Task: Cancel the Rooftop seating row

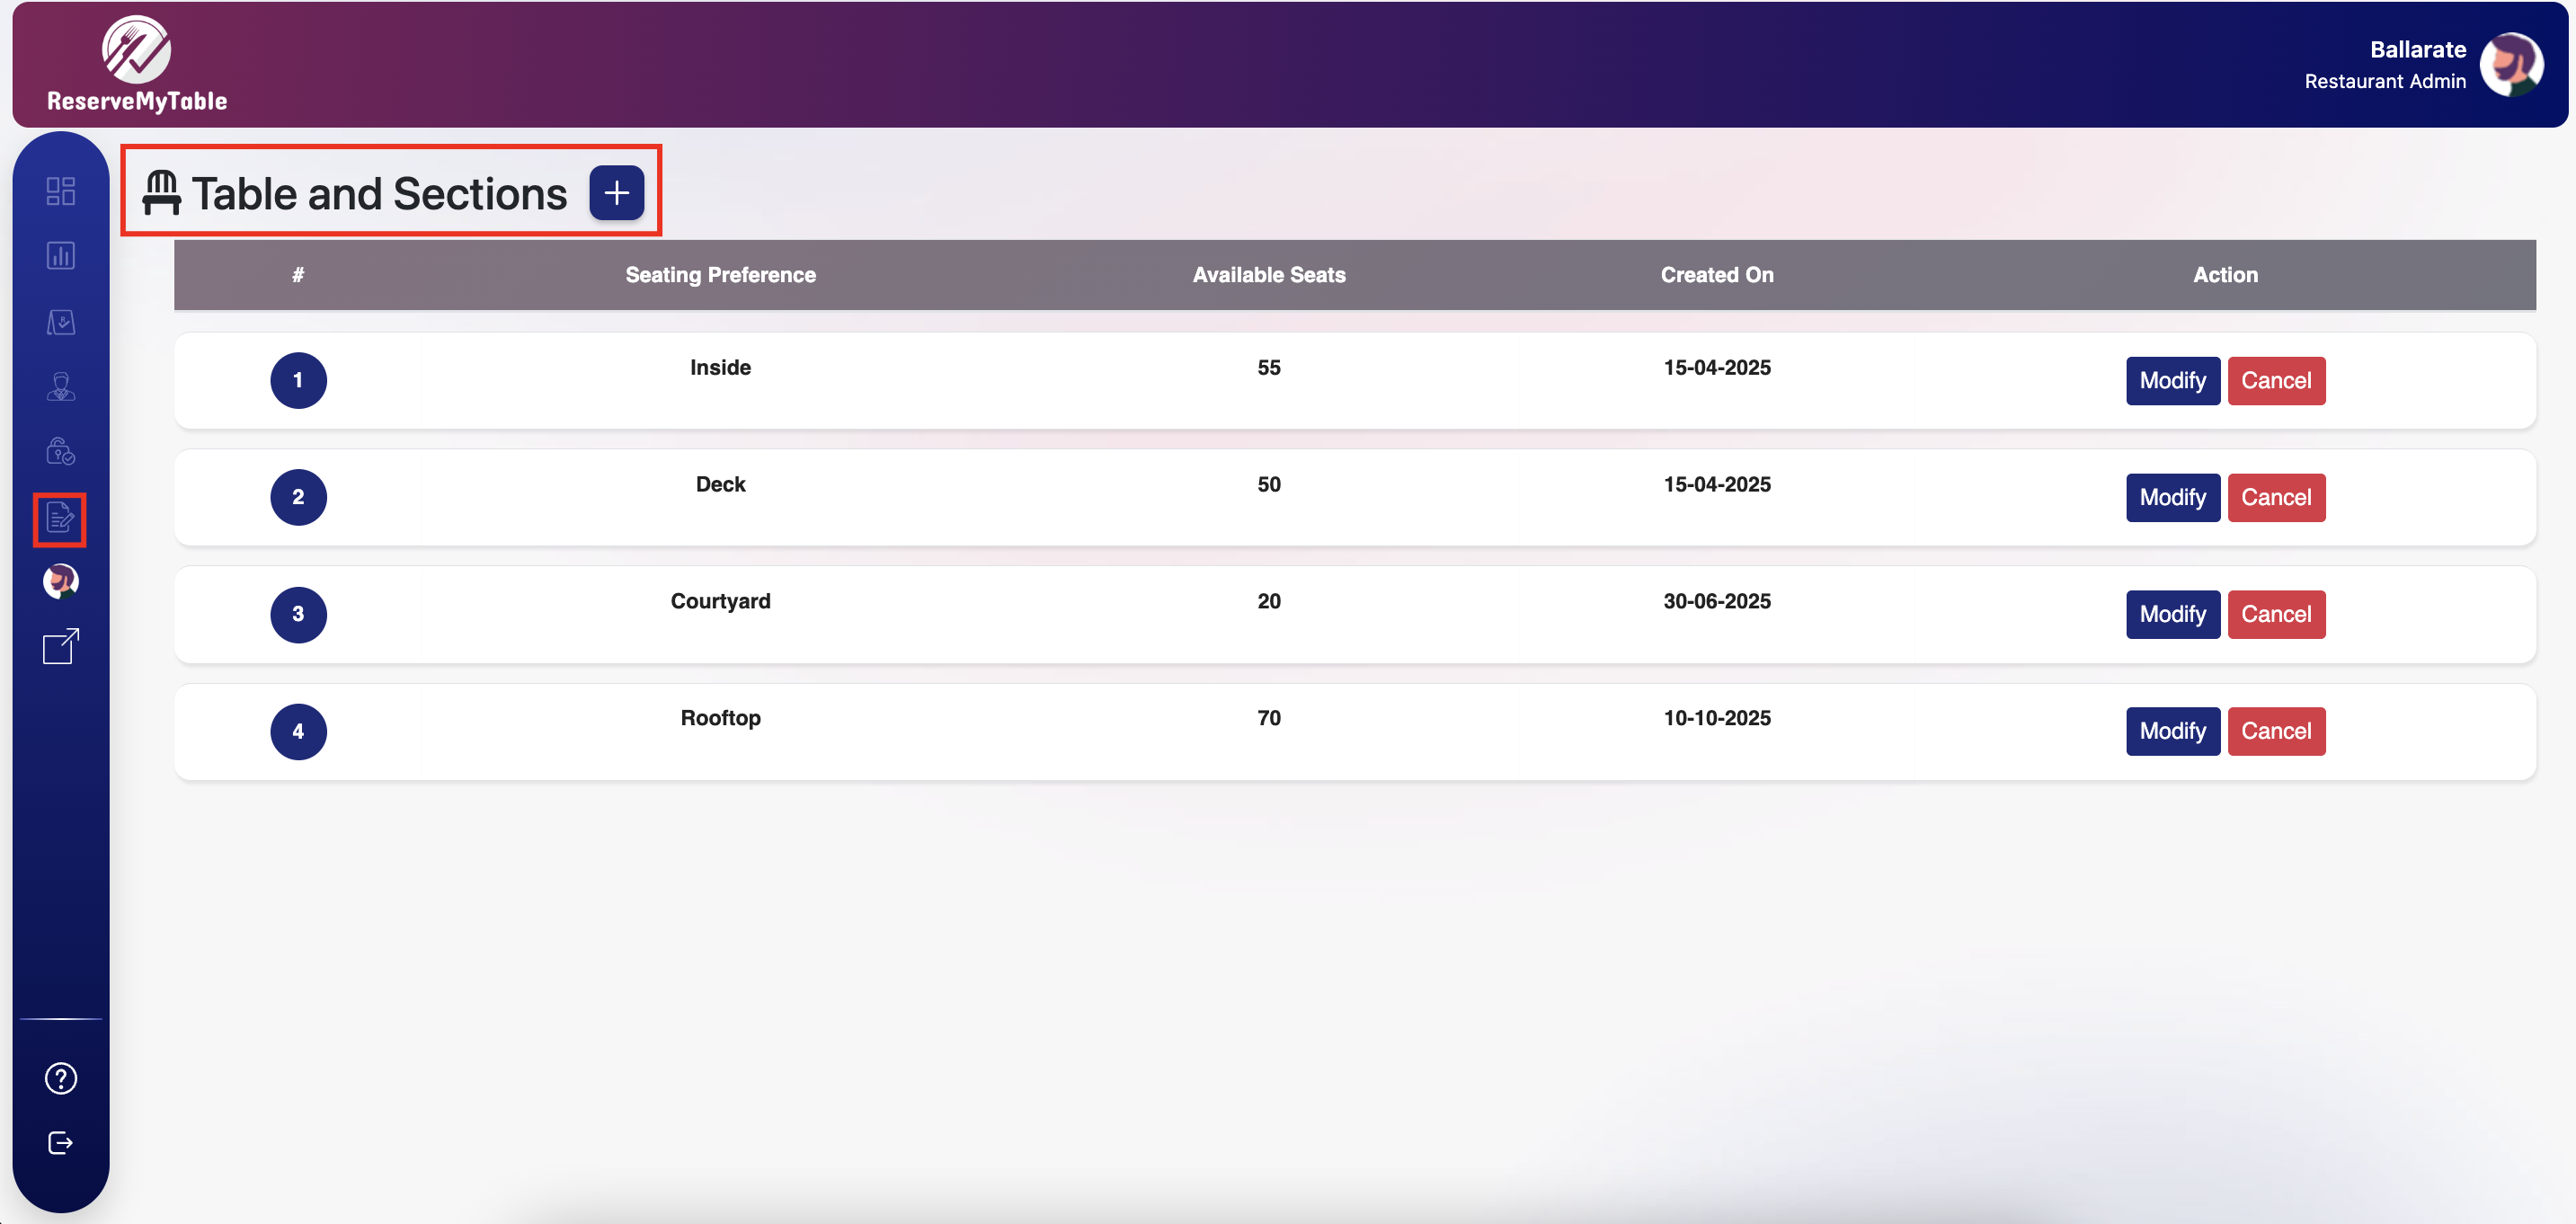Action: pos(2275,732)
